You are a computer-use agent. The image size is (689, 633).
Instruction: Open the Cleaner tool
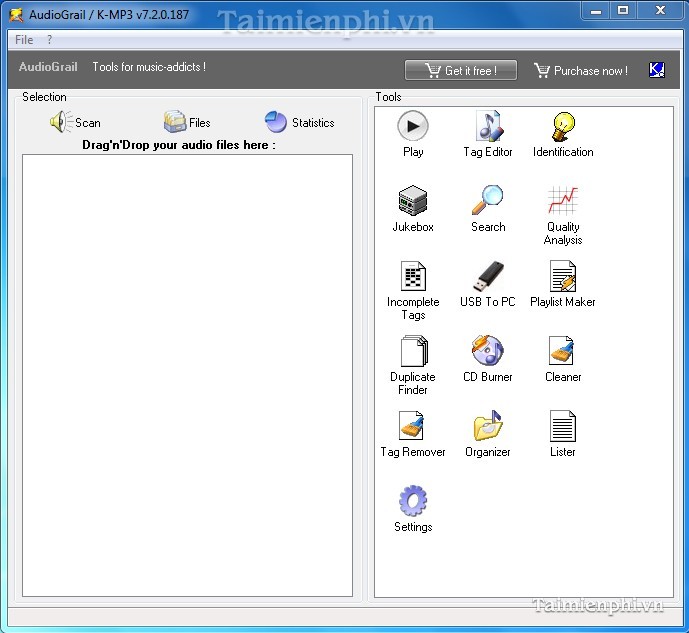pyautogui.click(x=563, y=352)
